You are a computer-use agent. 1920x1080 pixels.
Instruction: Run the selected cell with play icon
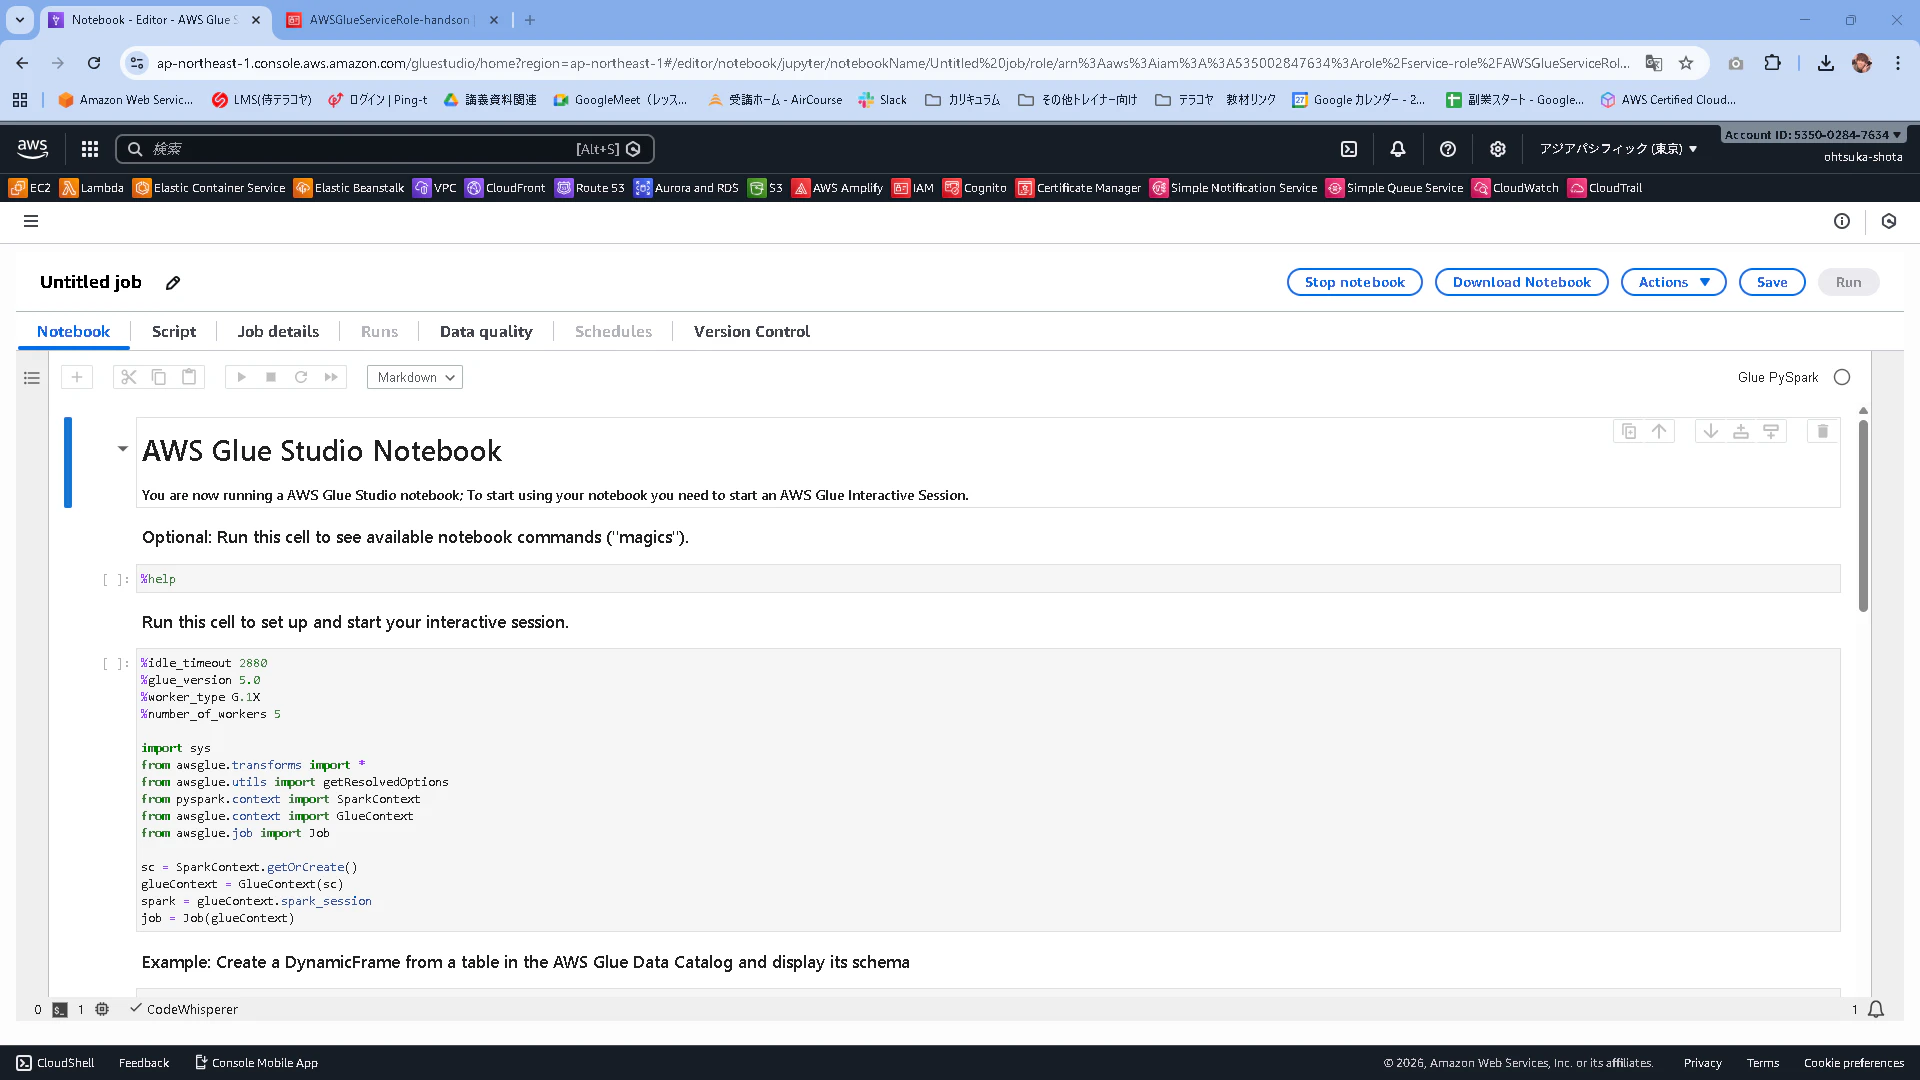(x=241, y=377)
